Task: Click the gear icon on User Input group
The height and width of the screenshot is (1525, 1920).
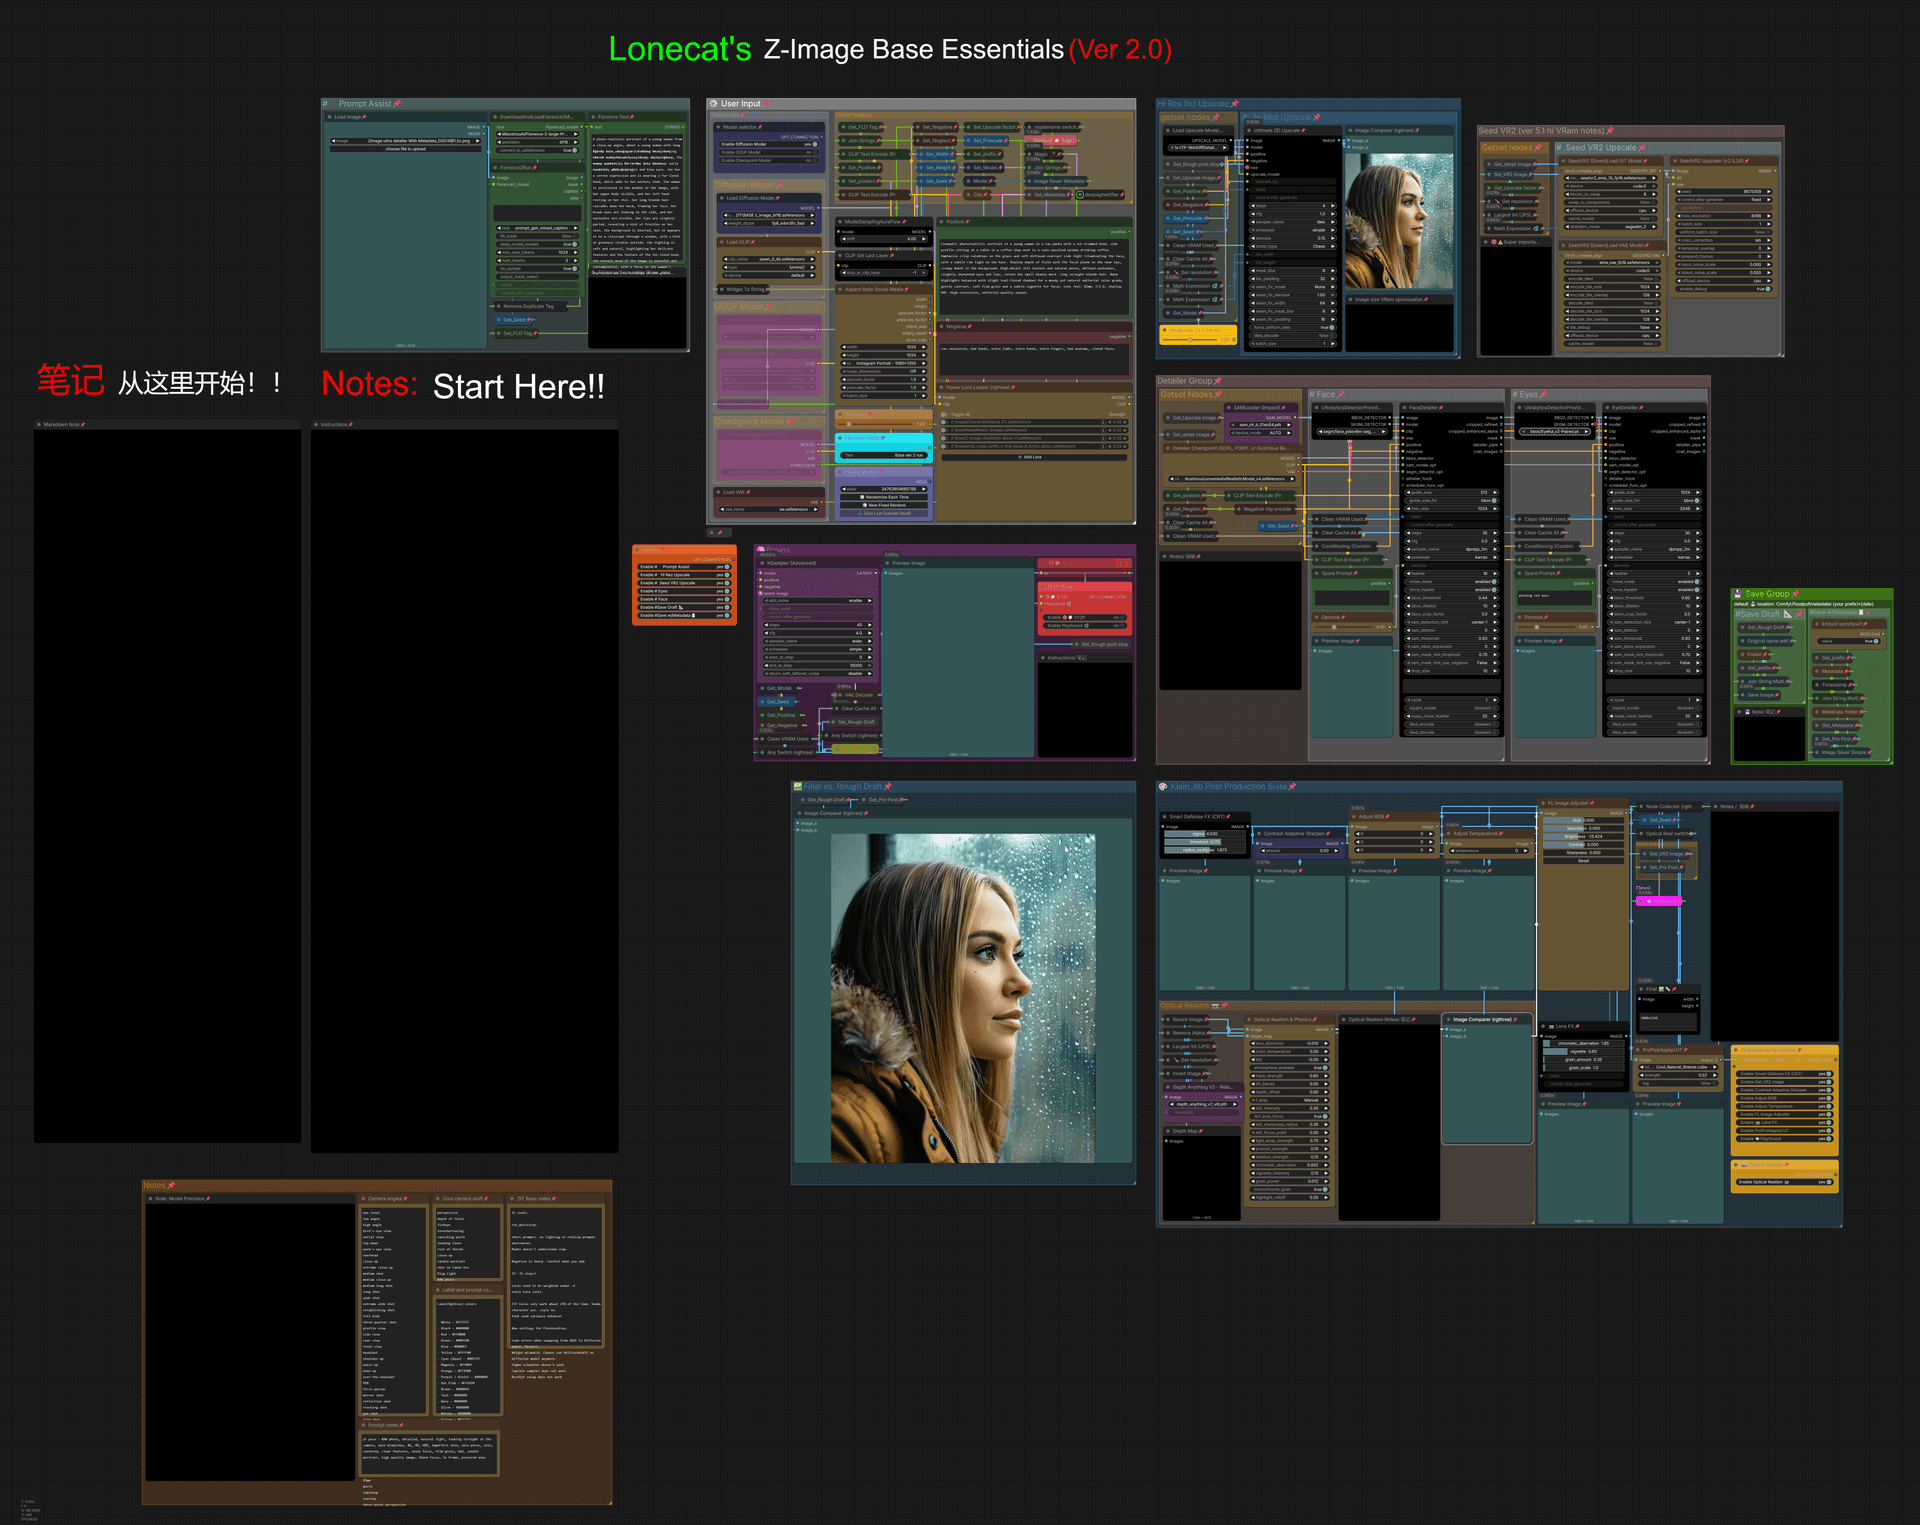Action: (713, 103)
